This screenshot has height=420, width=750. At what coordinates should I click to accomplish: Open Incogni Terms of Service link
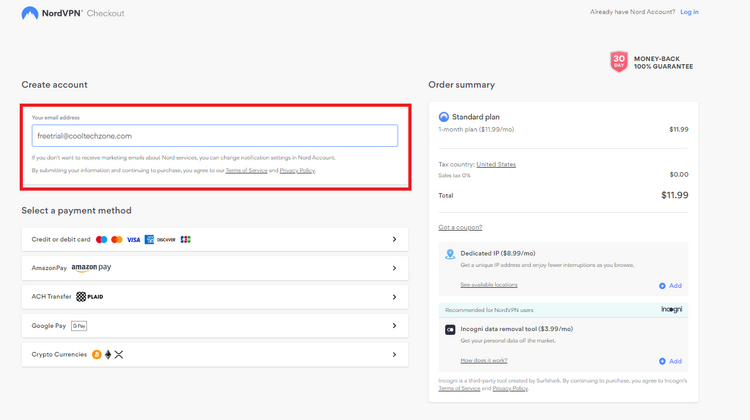[459, 388]
